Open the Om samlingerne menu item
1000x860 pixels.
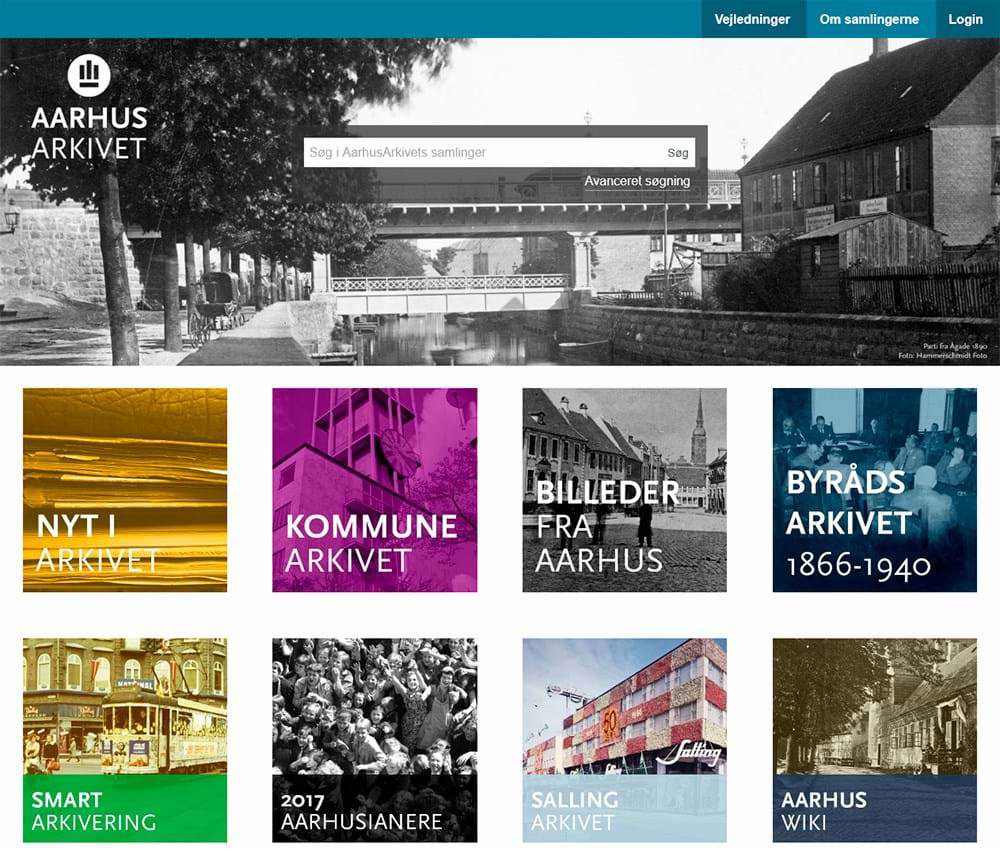869,19
